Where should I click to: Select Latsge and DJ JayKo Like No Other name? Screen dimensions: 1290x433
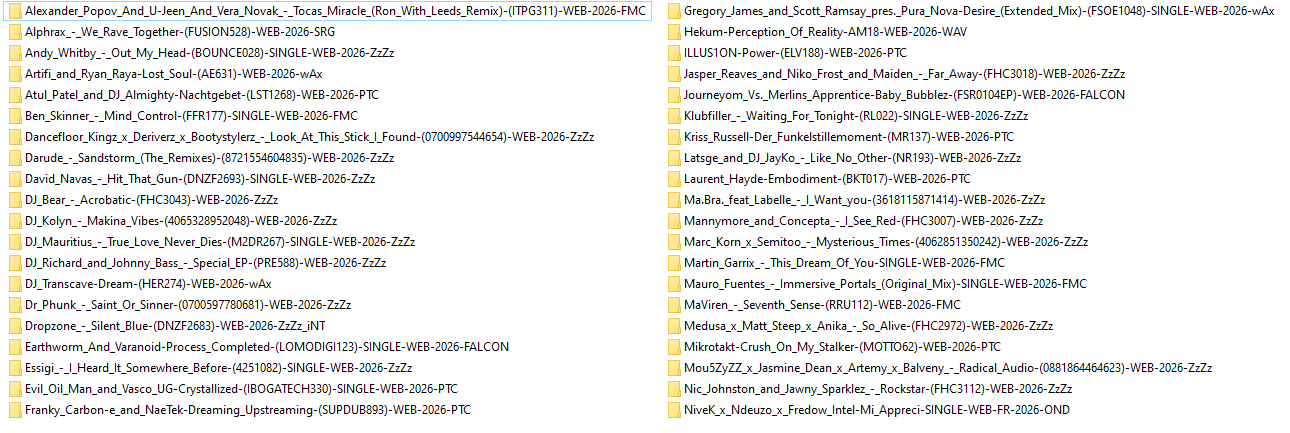point(852,158)
